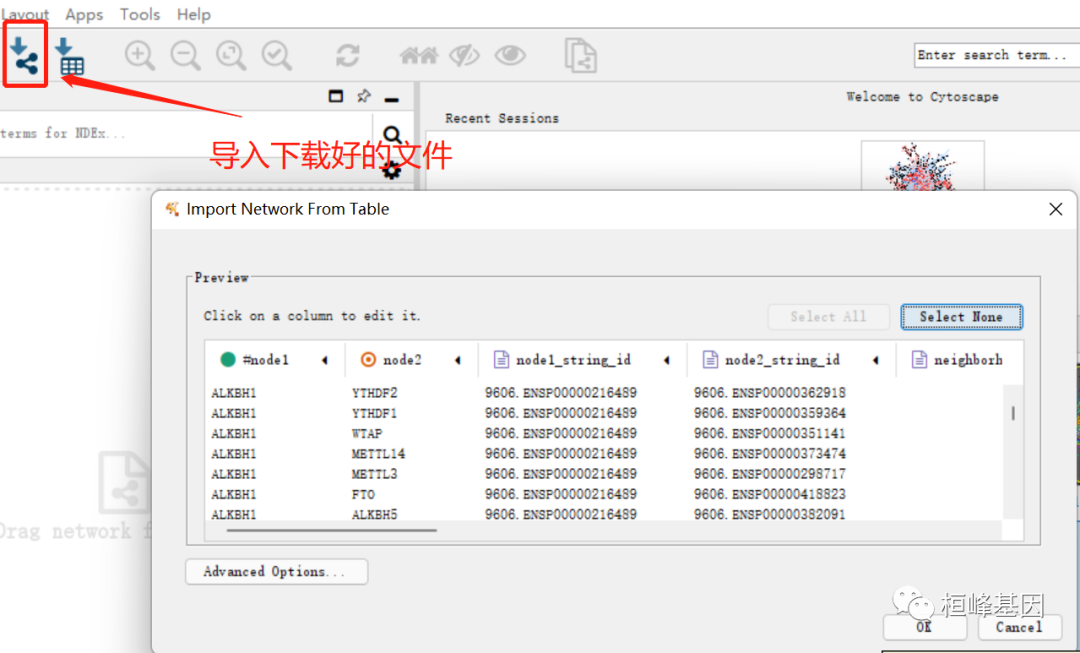Click 9606.ENSP00000418823 cell
The height and width of the screenshot is (653, 1080).
[x=769, y=494]
